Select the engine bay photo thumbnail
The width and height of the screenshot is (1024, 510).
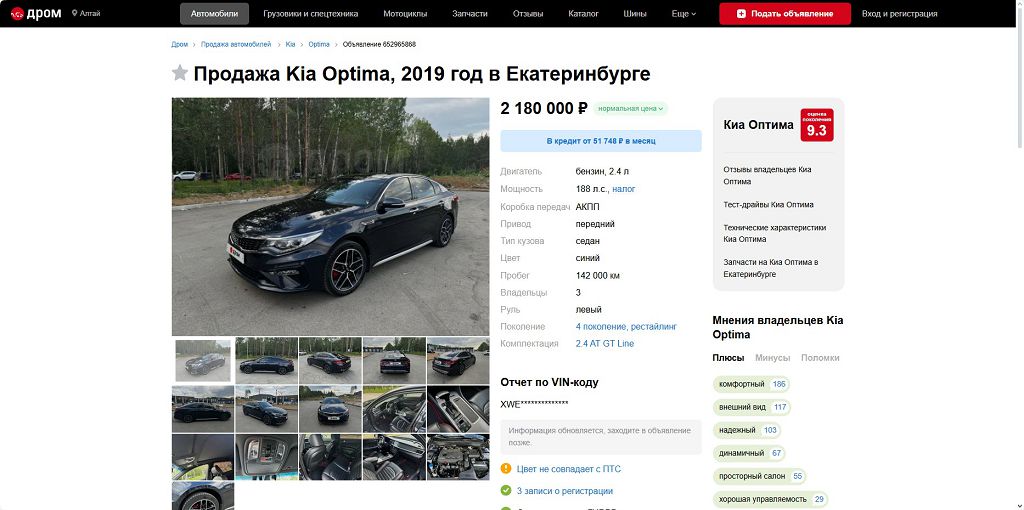458,457
